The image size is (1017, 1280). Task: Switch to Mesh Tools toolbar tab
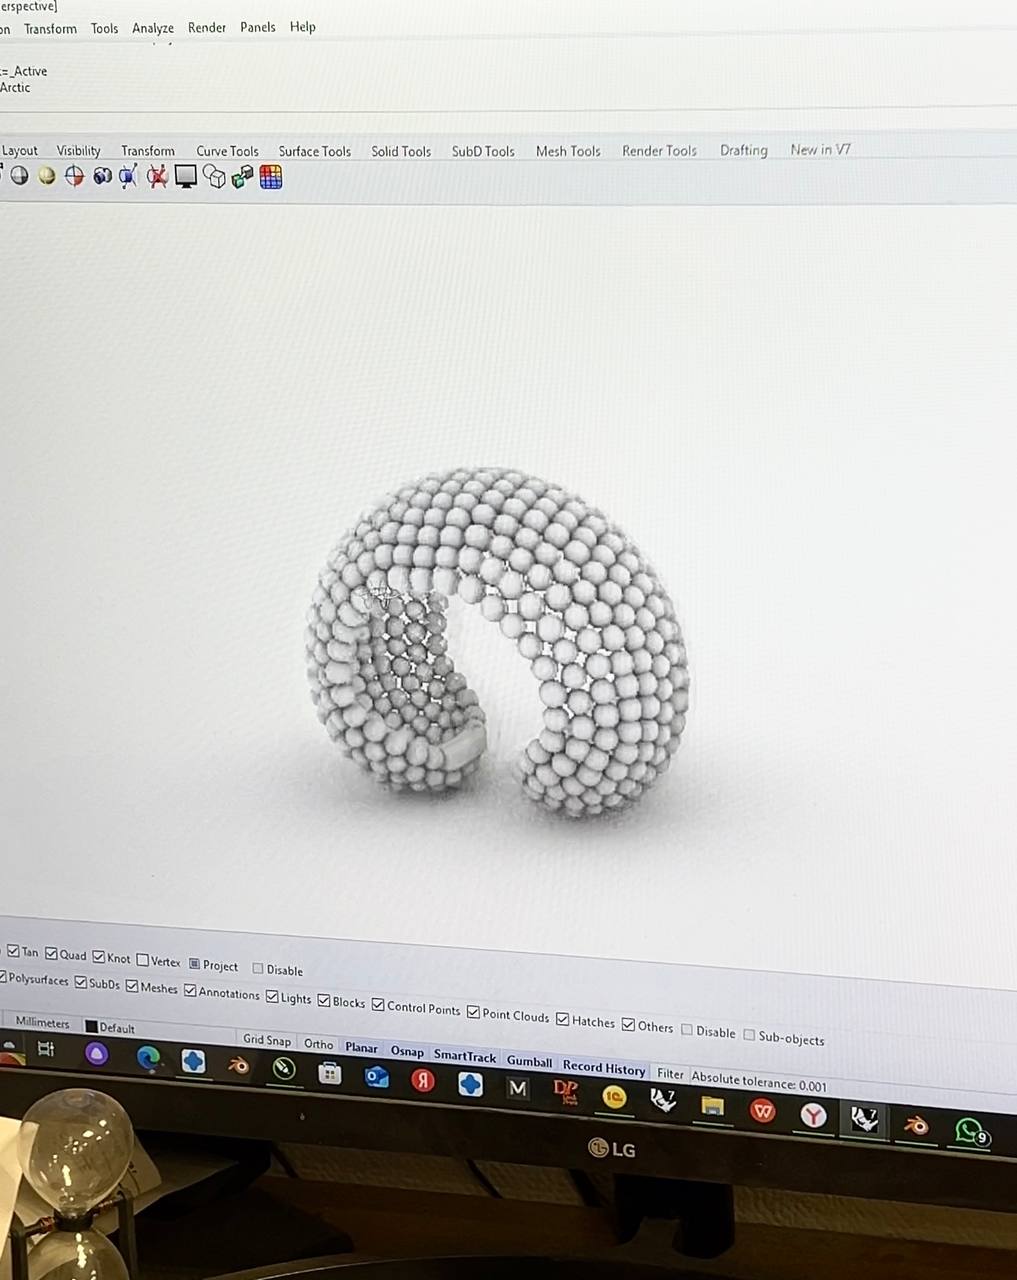pos(568,151)
